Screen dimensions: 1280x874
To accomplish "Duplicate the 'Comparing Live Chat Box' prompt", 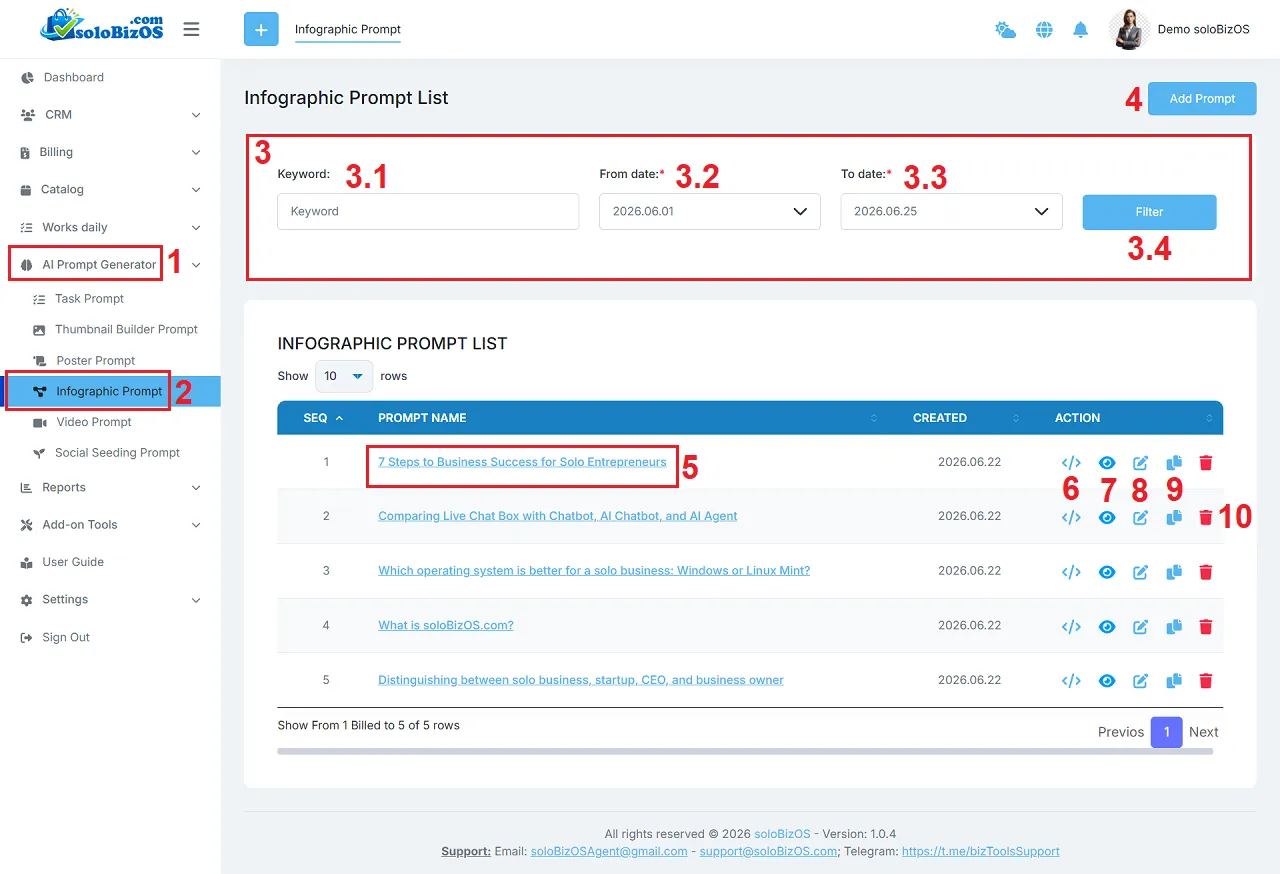I will coord(1174,516).
